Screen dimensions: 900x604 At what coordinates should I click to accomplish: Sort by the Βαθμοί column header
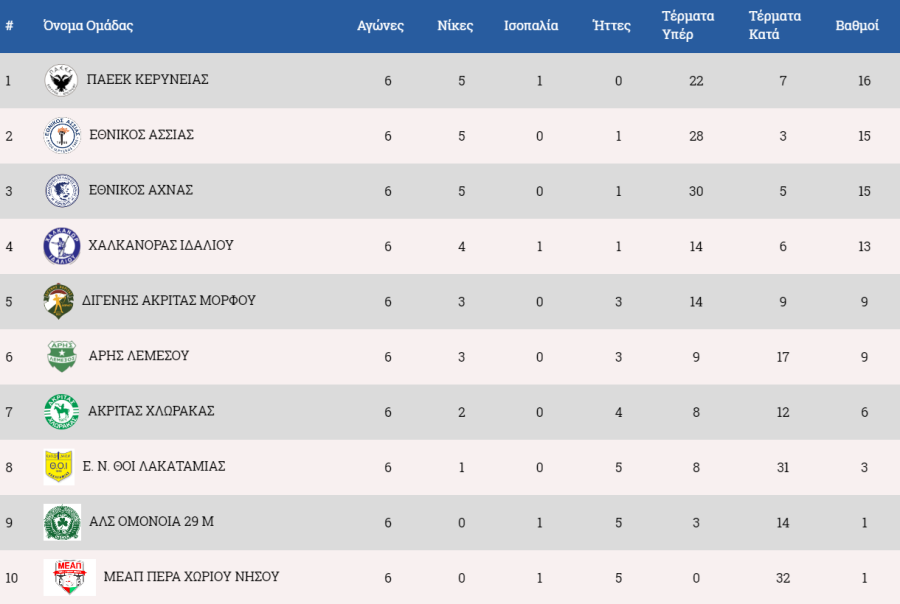pyautogui.click(x=857, y=25)
